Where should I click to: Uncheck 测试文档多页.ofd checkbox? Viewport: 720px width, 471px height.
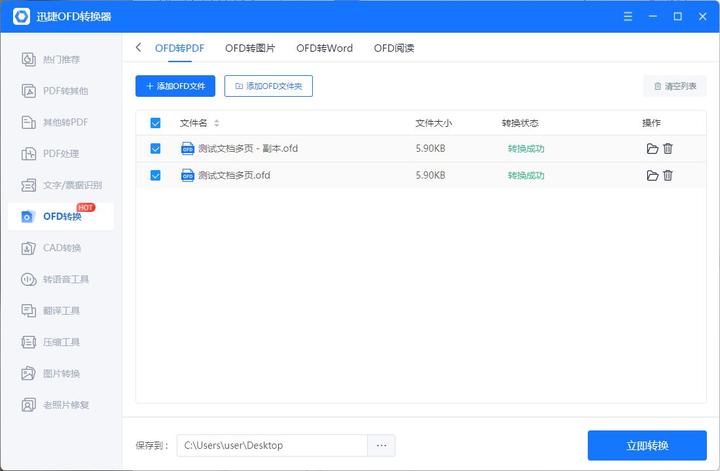coord(155,175)
